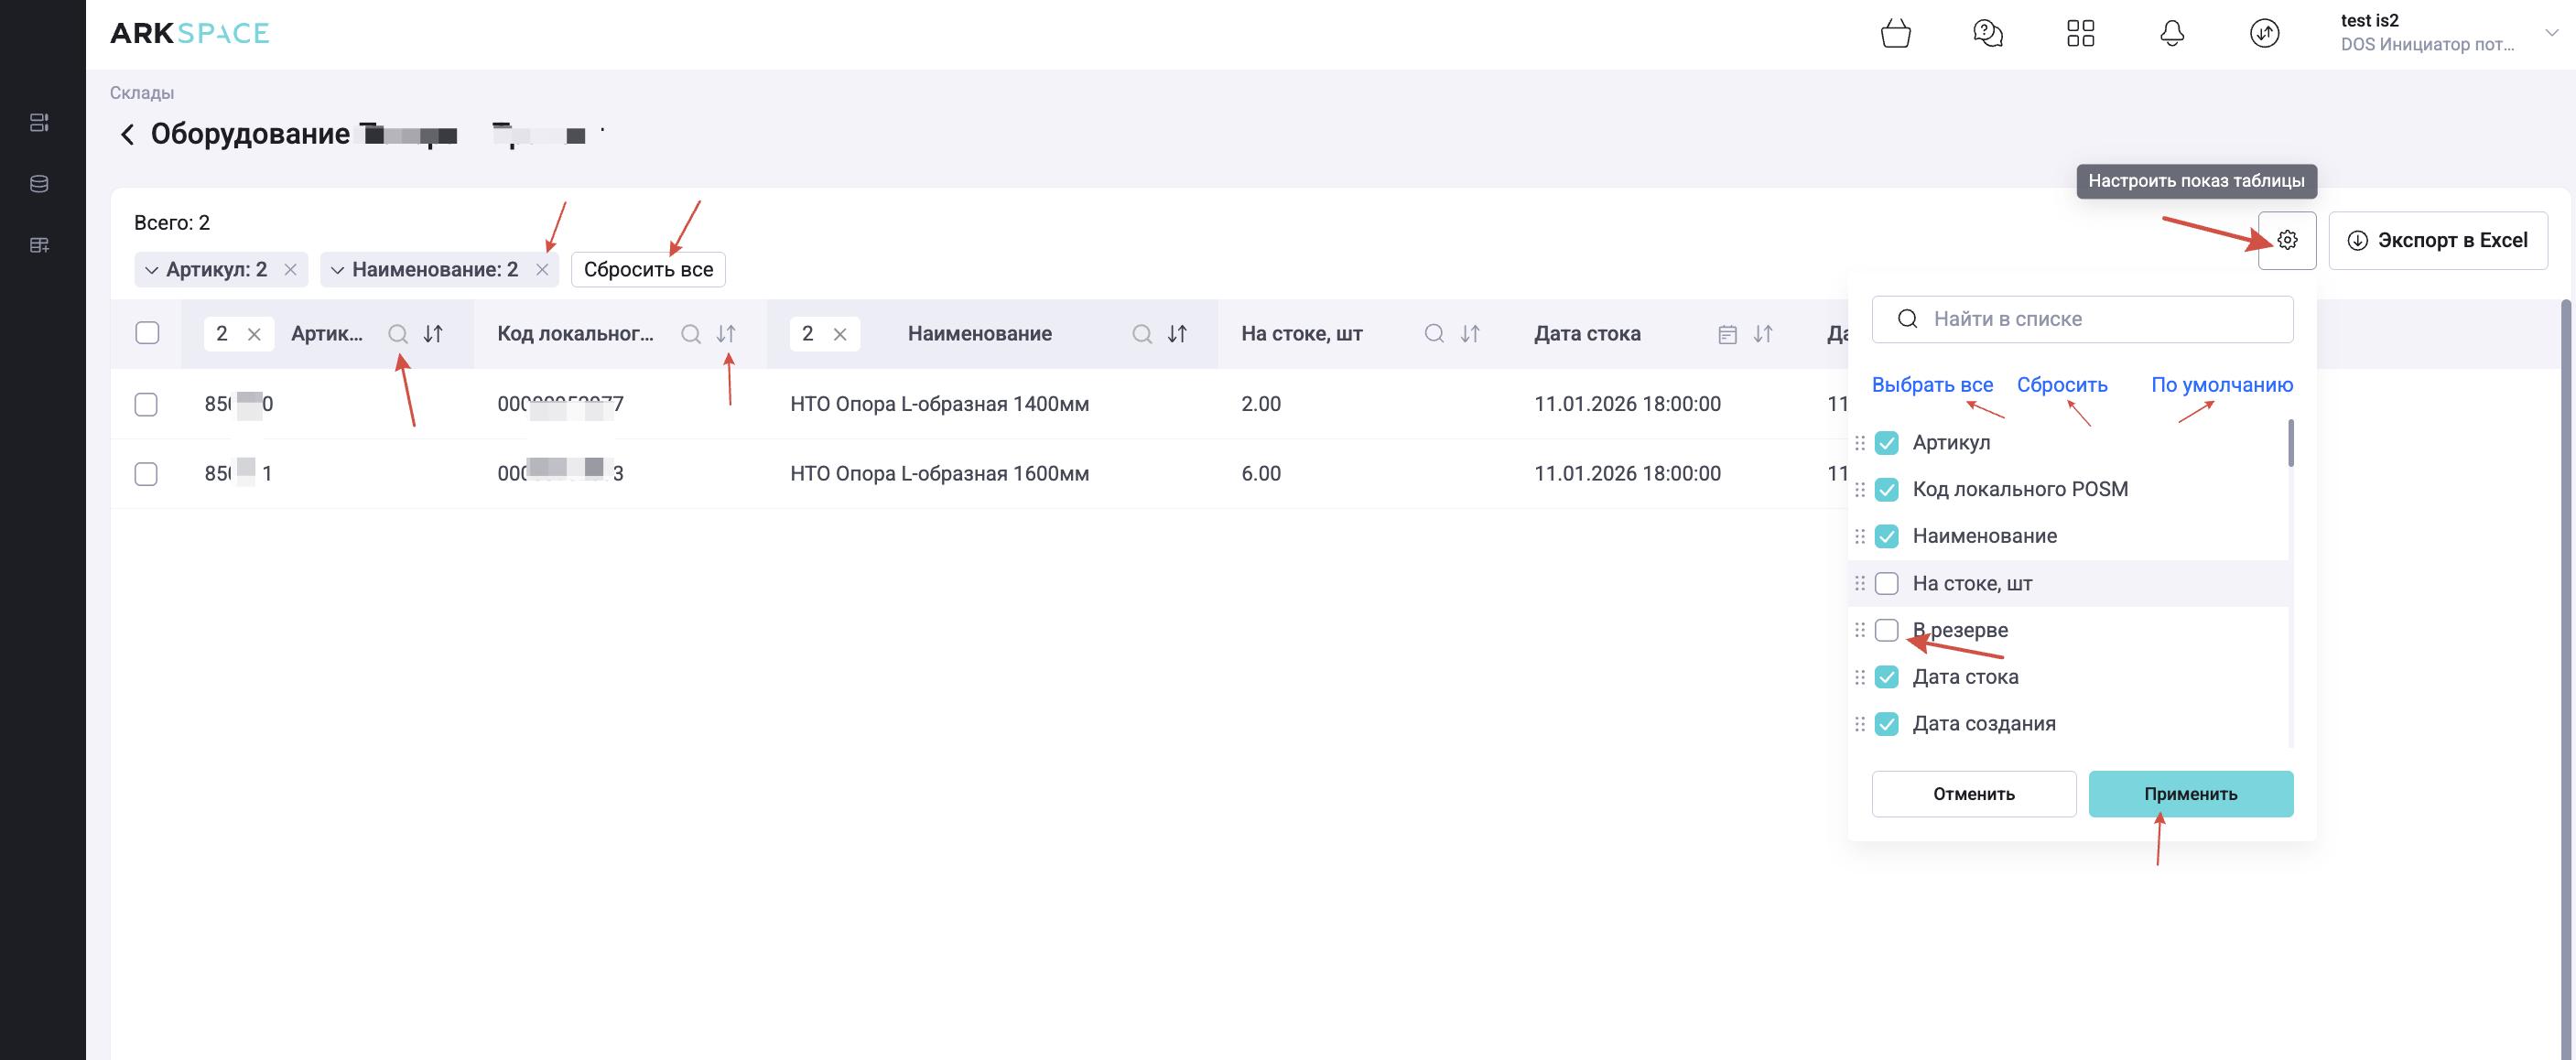Open calendar filter in Дата стока column
Image resolution: width=2576 pixels, height=1060 pixels.
[x=1727, y=334]
